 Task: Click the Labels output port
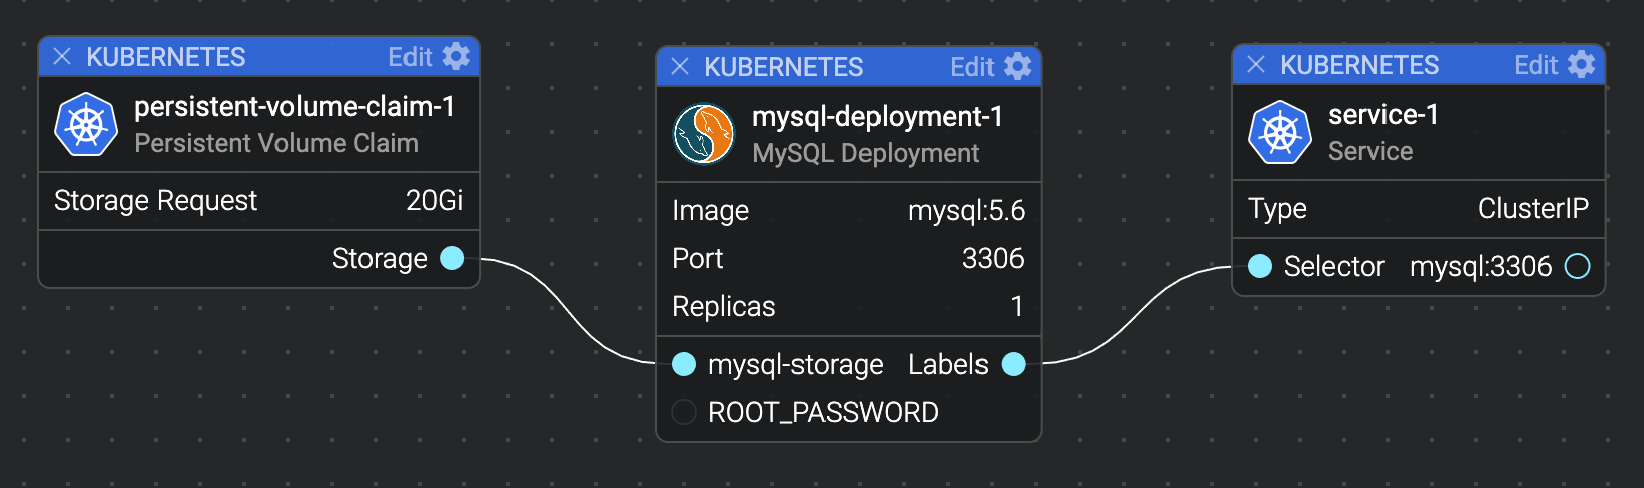(1014, 364)
